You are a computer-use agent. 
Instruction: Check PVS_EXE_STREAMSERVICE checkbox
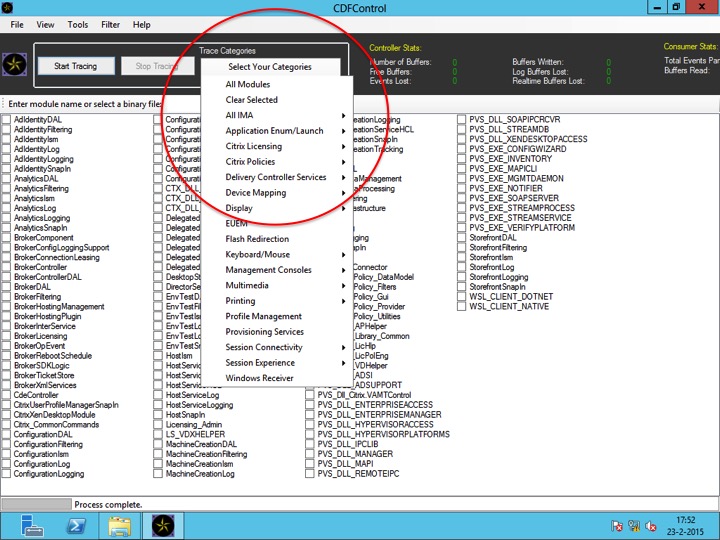(x=461, y=218)
